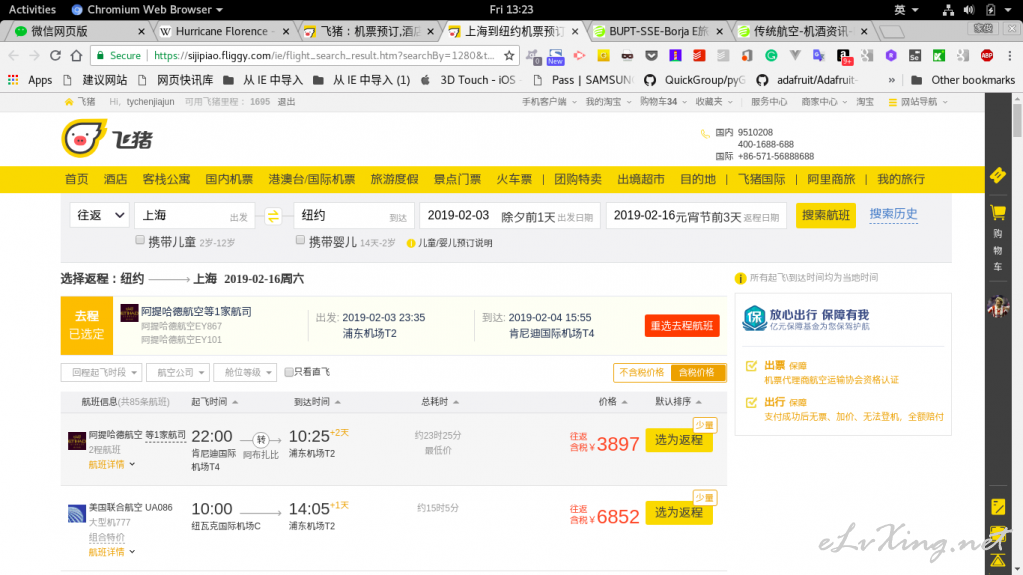Switch to the BUPT-SSE-Borja tab
The height and width of the screenshot is (575, 1023).
point(659,31)
